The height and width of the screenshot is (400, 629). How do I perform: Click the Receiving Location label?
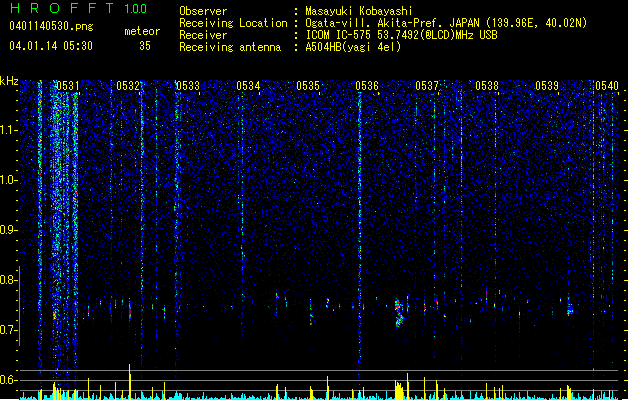(233, 23)
